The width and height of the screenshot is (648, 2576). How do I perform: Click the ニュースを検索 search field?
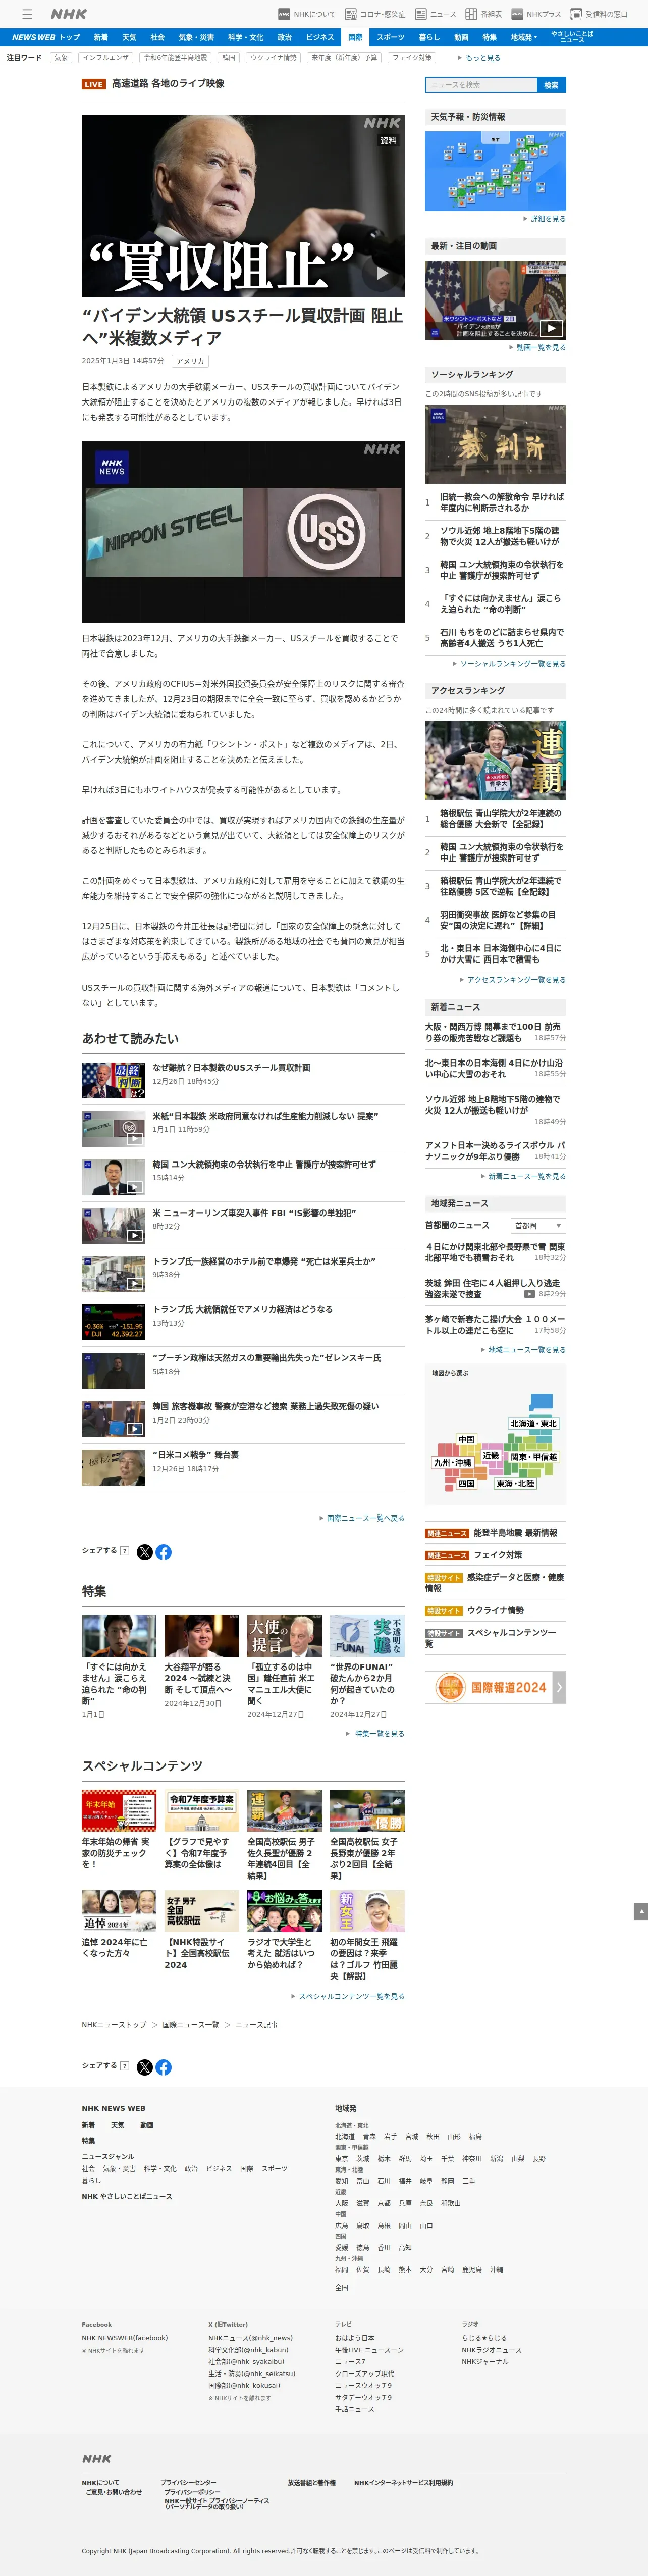(x=481, y=85)
